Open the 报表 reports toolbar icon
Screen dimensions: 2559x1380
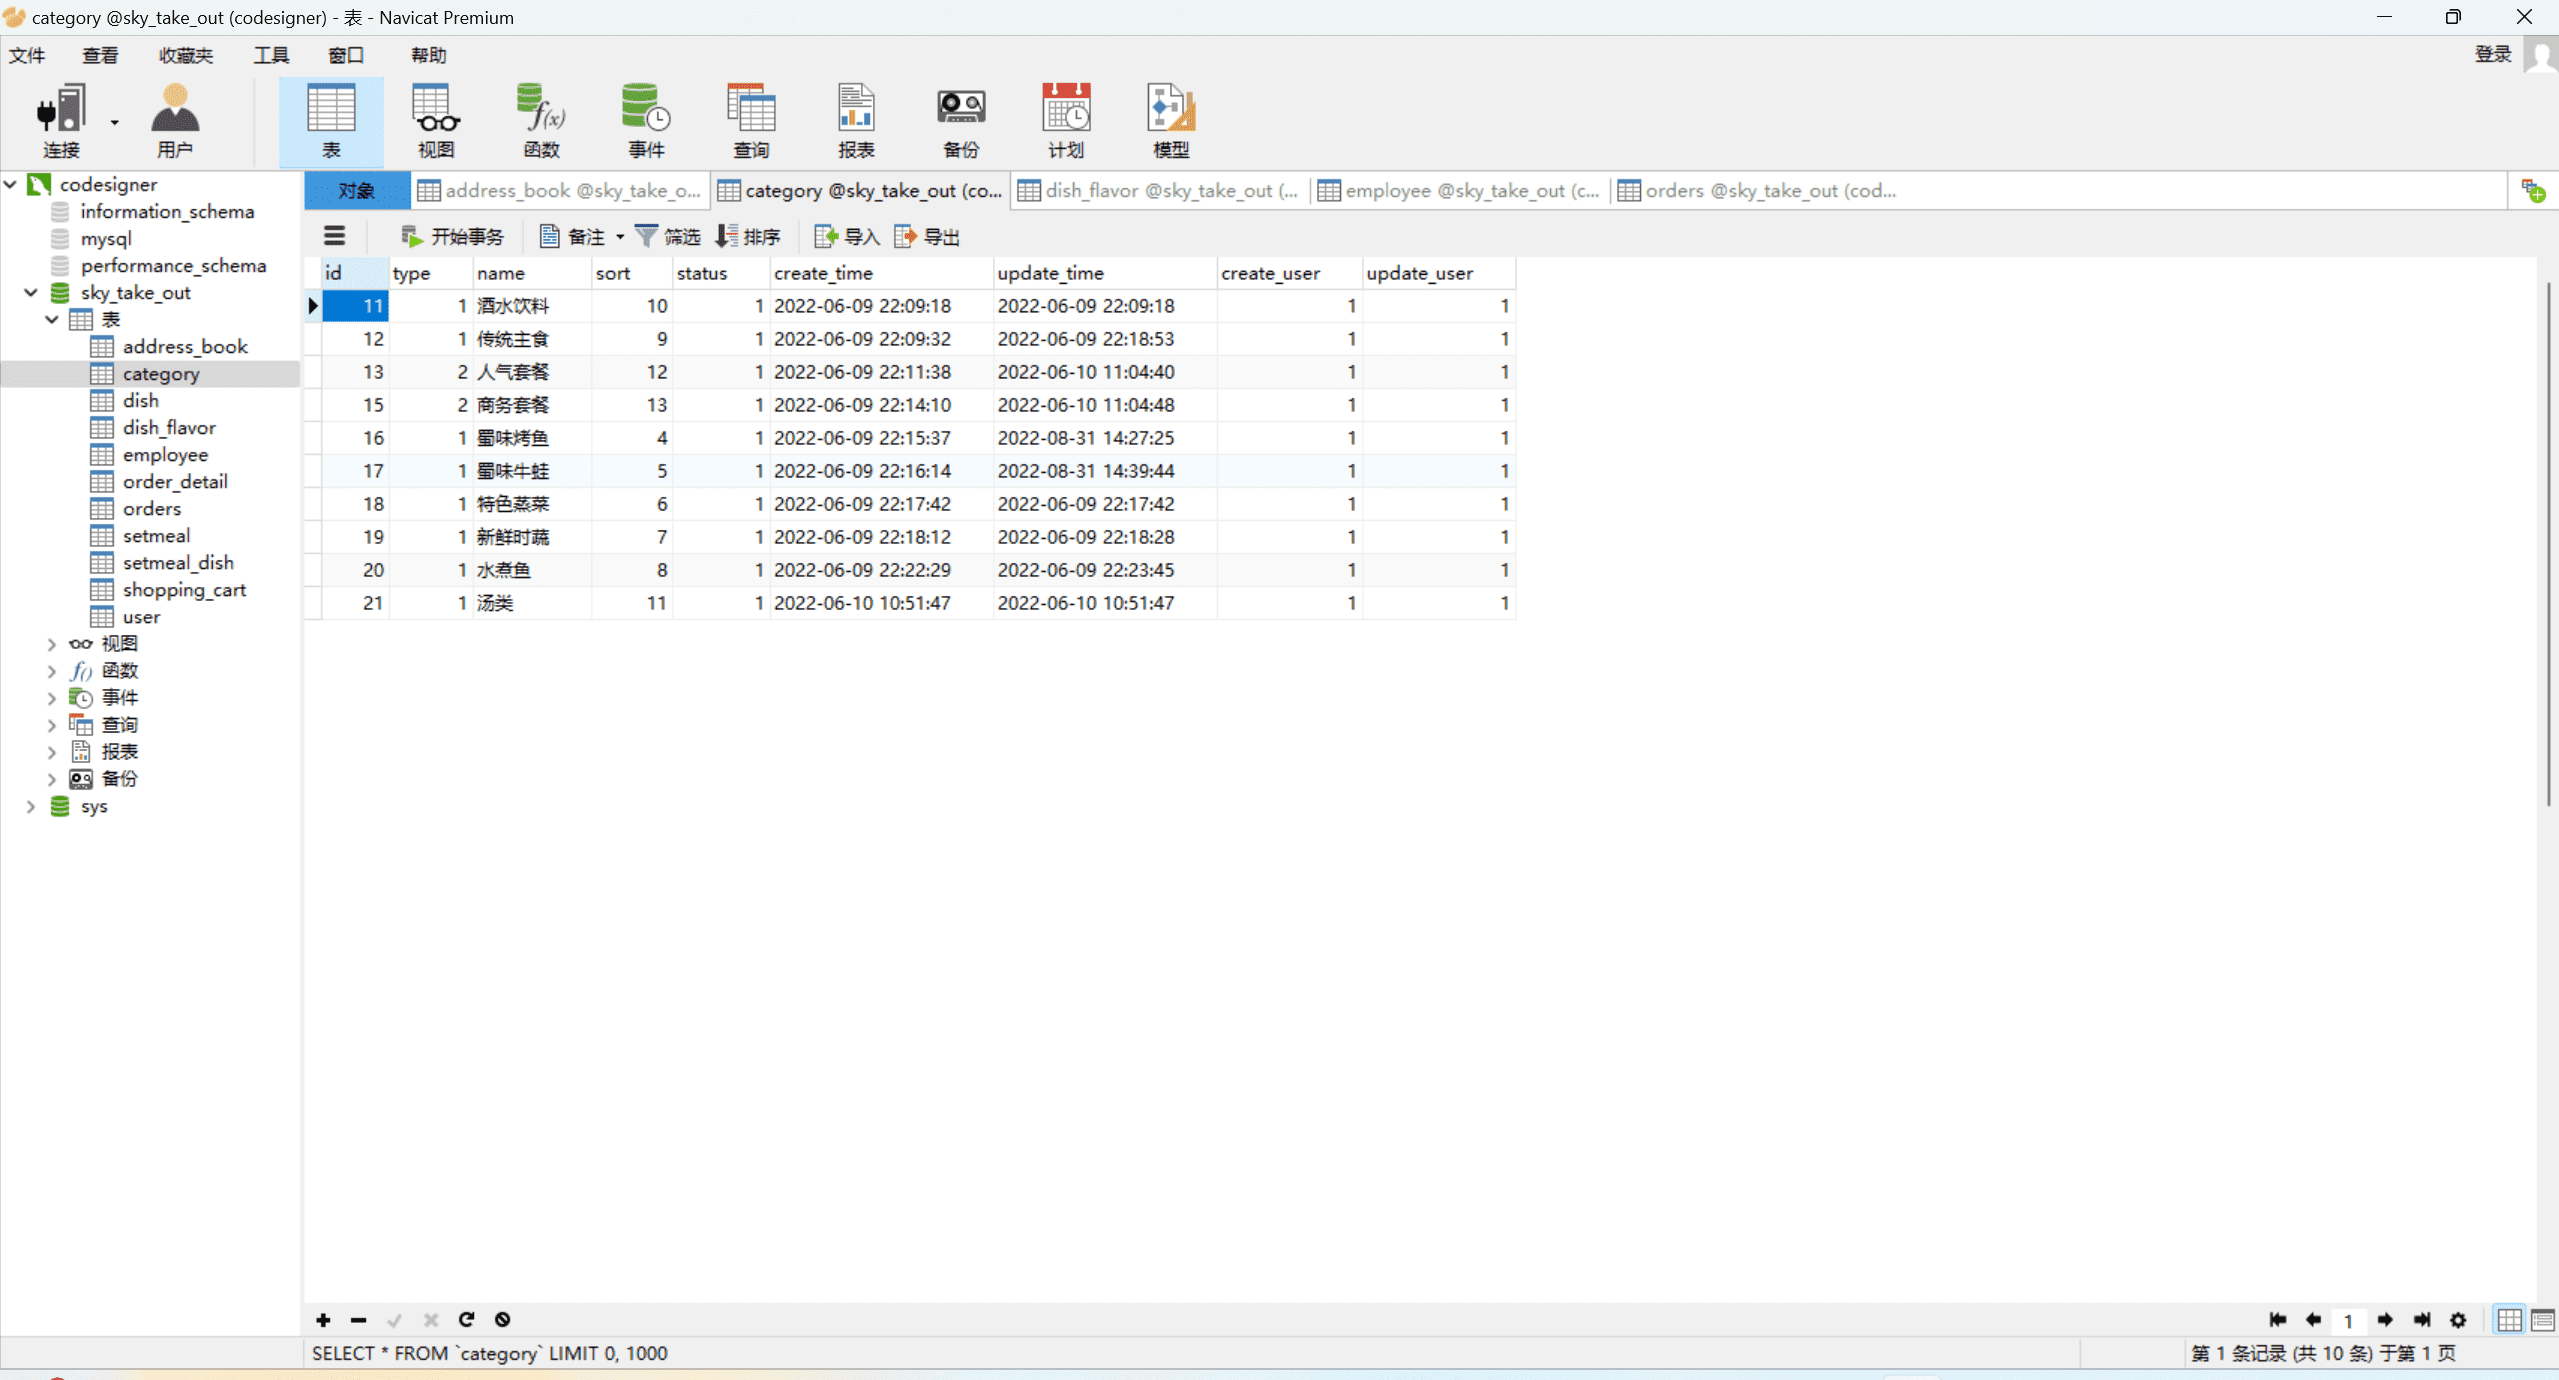click(856, 121)
